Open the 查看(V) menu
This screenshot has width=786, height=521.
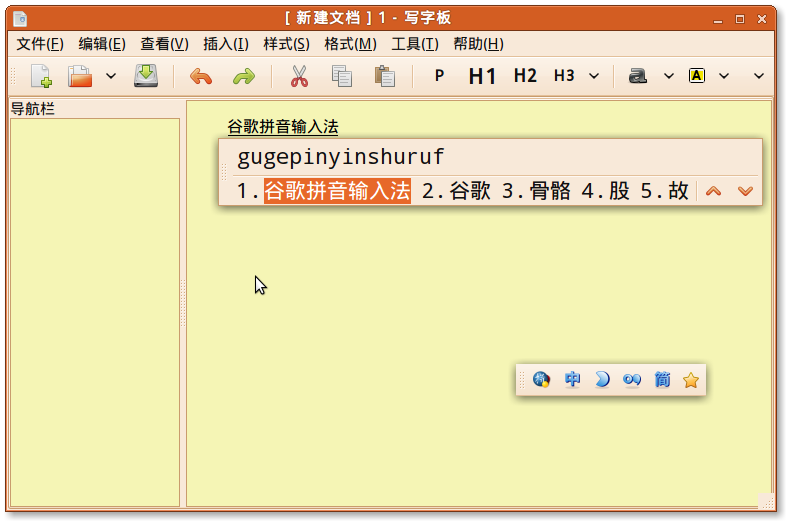tap(164, 44)
